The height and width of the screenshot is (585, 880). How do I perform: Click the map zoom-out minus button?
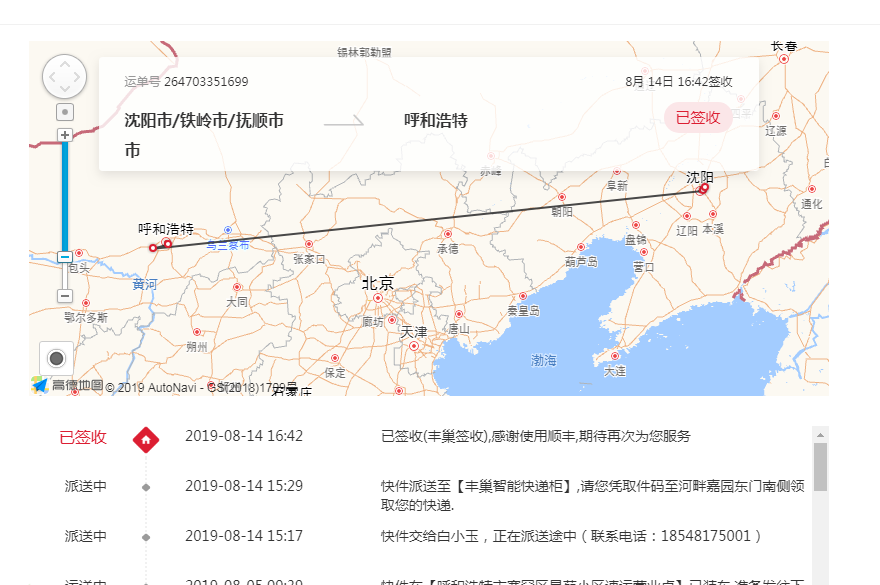pos(65,296)
